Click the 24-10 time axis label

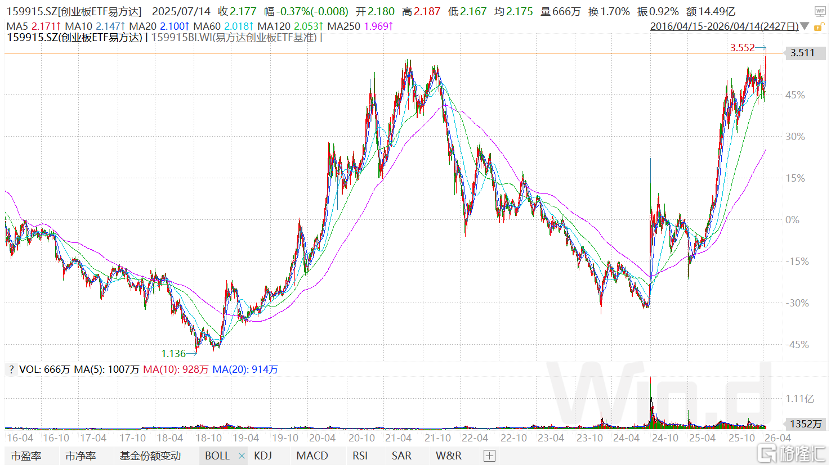pyautogui.click(x=665, y=438)
